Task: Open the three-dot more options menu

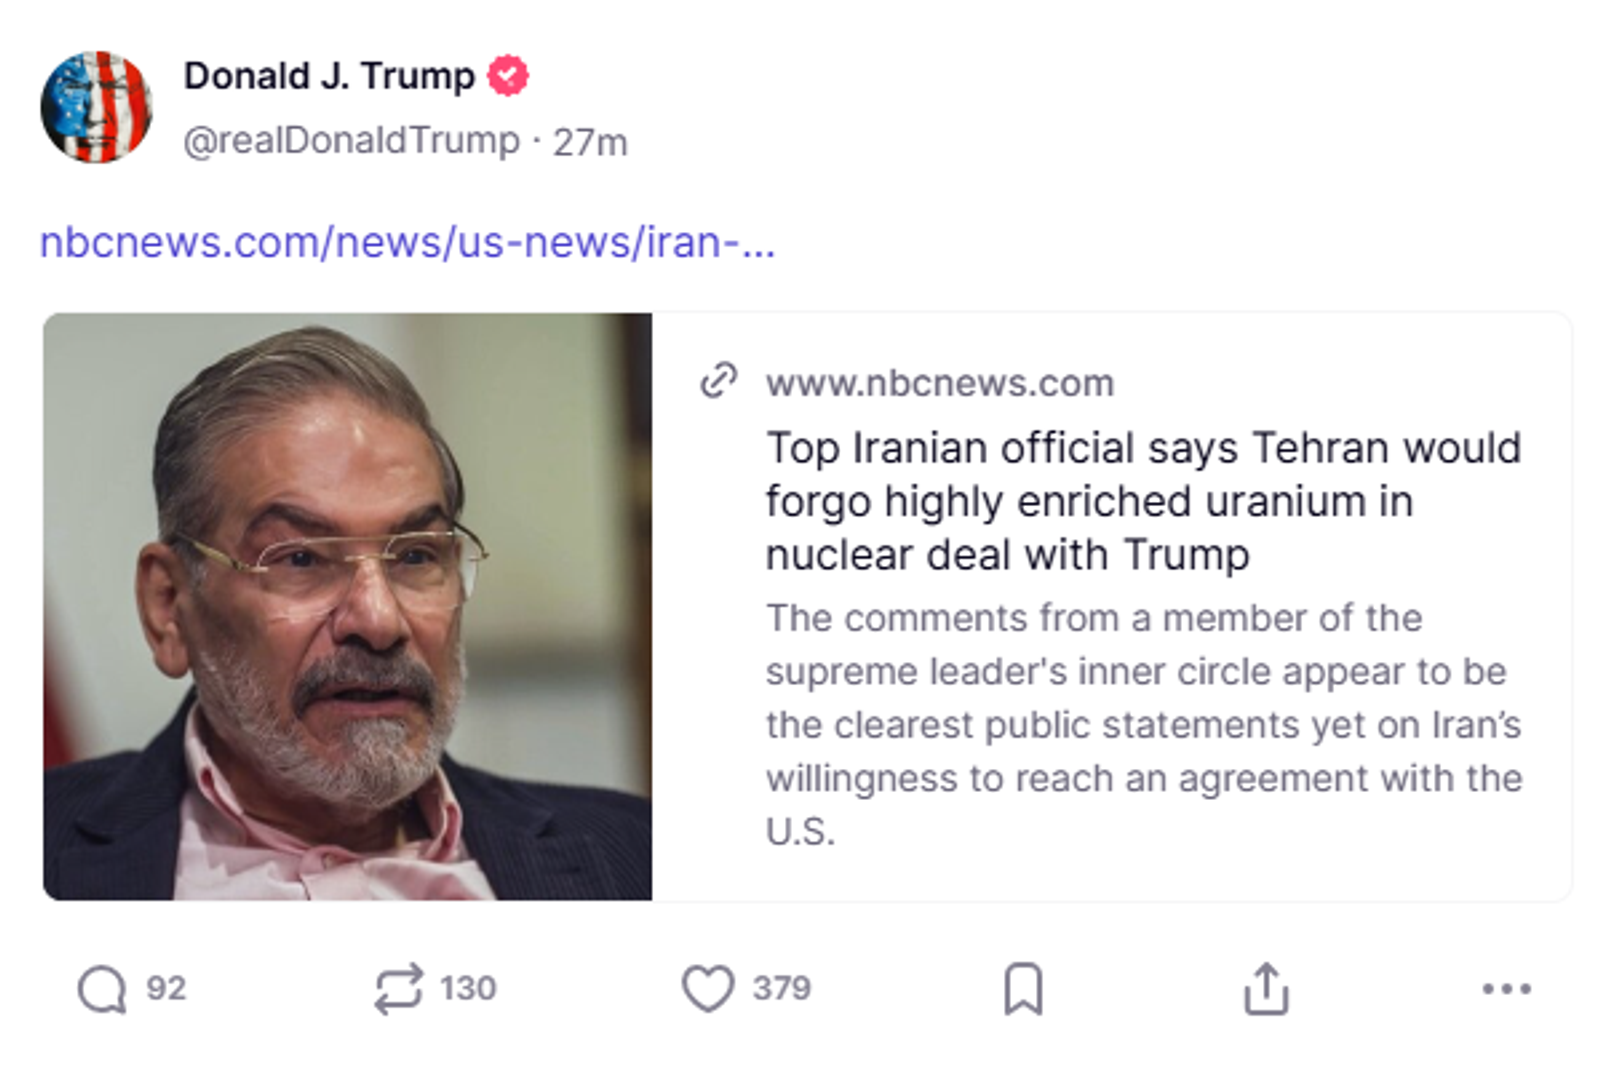Action: [x=1506, y=989]
